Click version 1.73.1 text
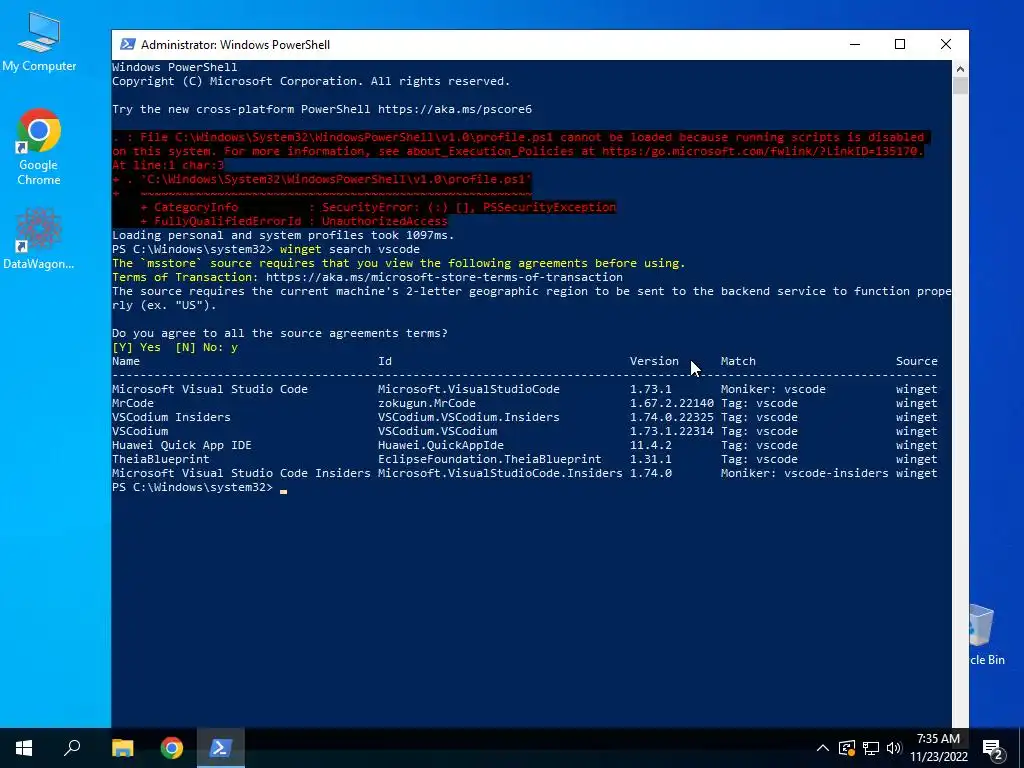 click(x=650, y=389)
